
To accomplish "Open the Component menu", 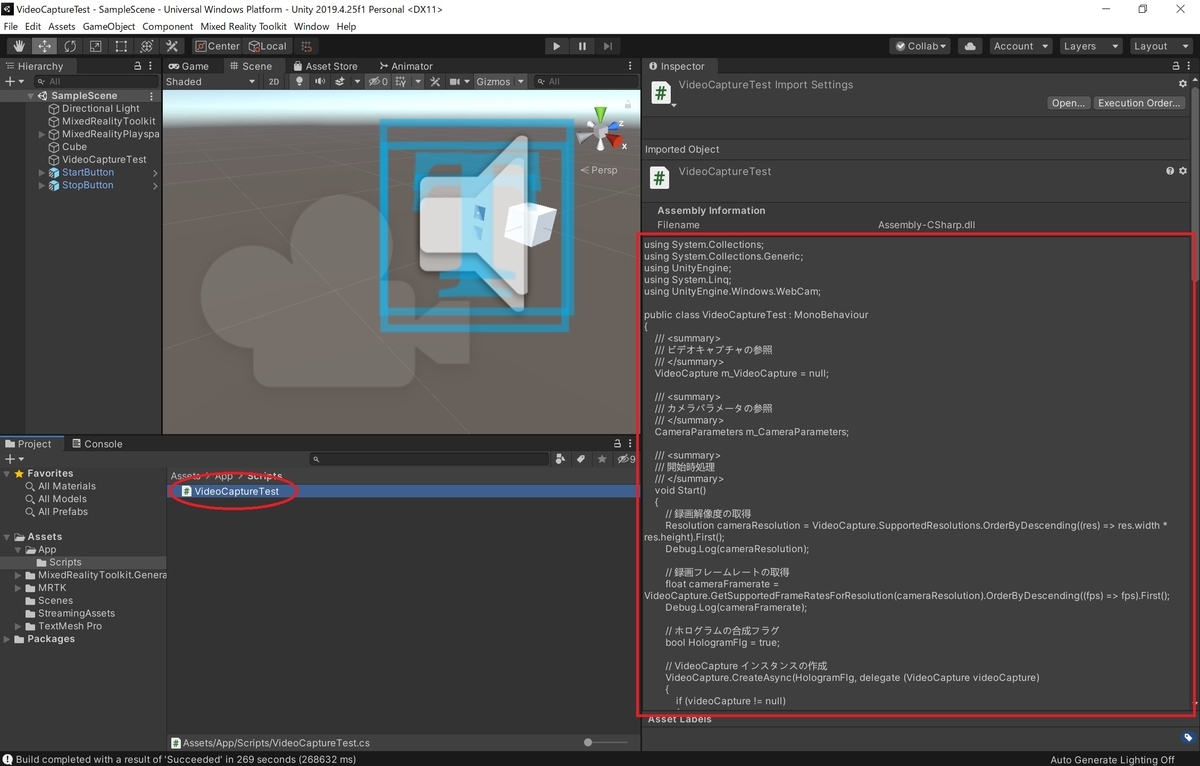I will [168, 26].
